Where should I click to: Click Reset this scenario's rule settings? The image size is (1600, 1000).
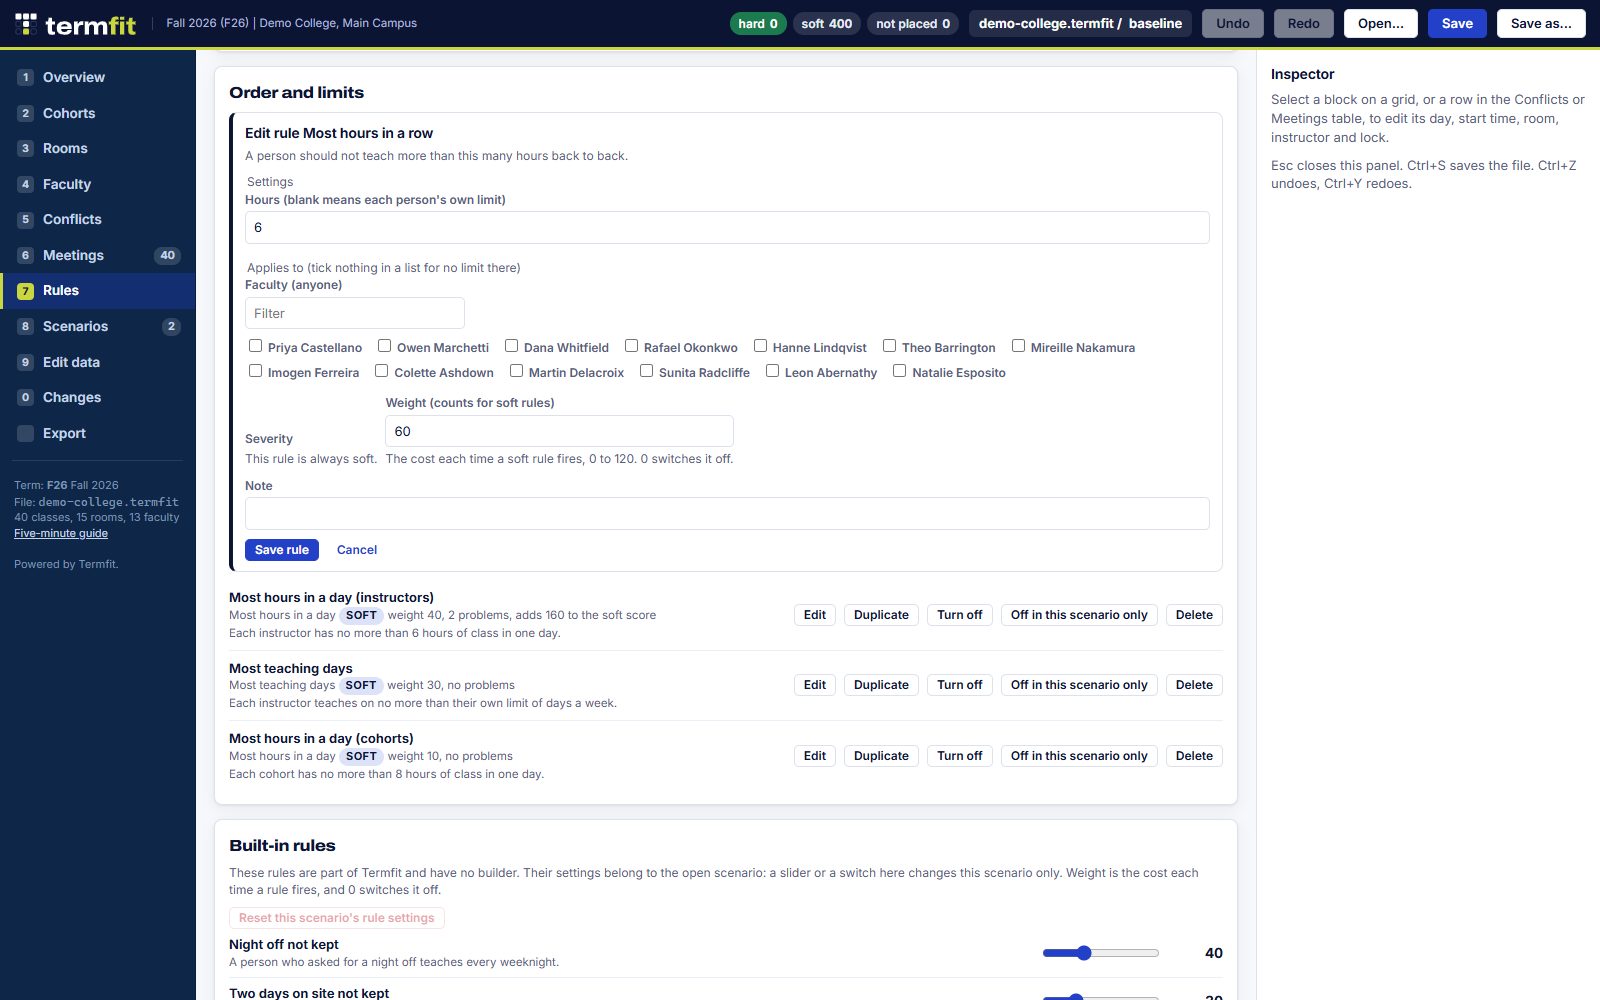[x=337, y=918]
